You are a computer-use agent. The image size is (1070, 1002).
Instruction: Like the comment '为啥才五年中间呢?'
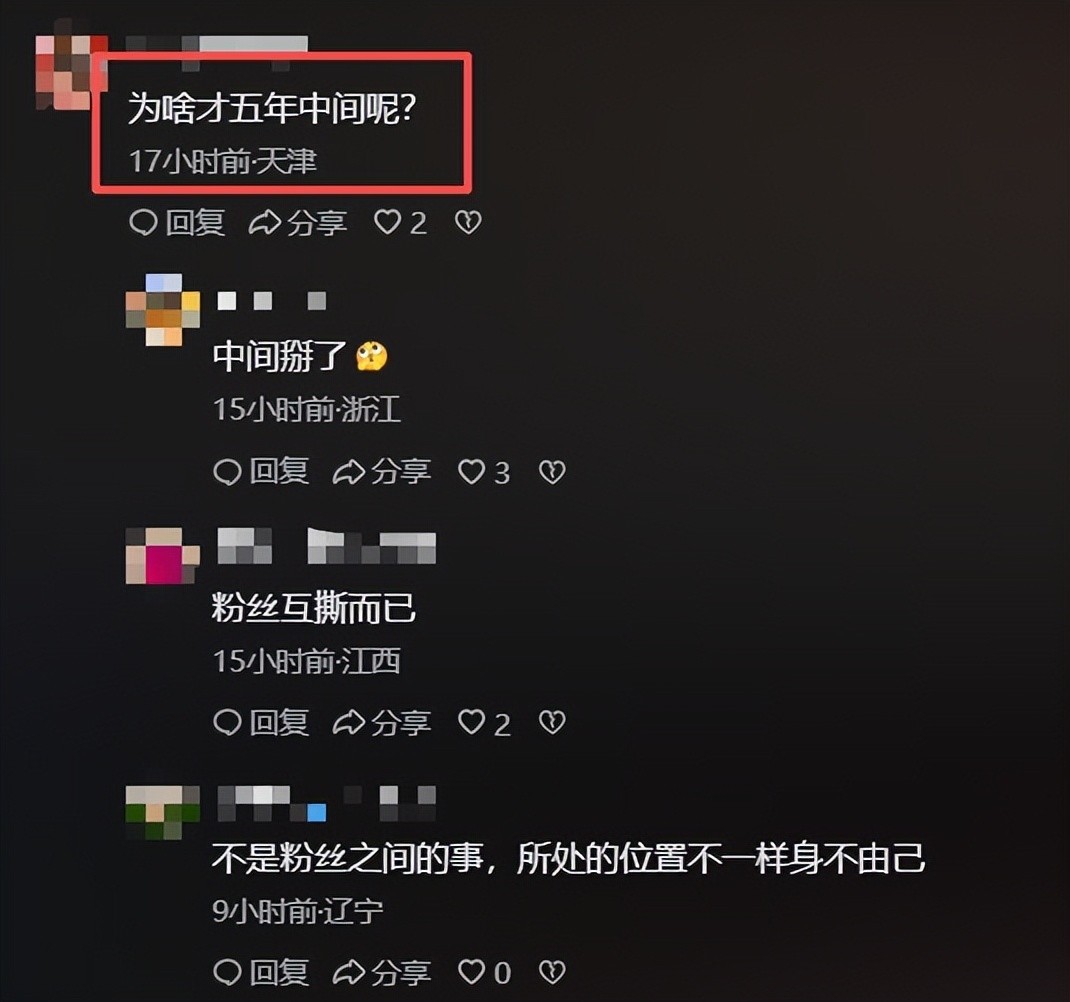(388, 223)
